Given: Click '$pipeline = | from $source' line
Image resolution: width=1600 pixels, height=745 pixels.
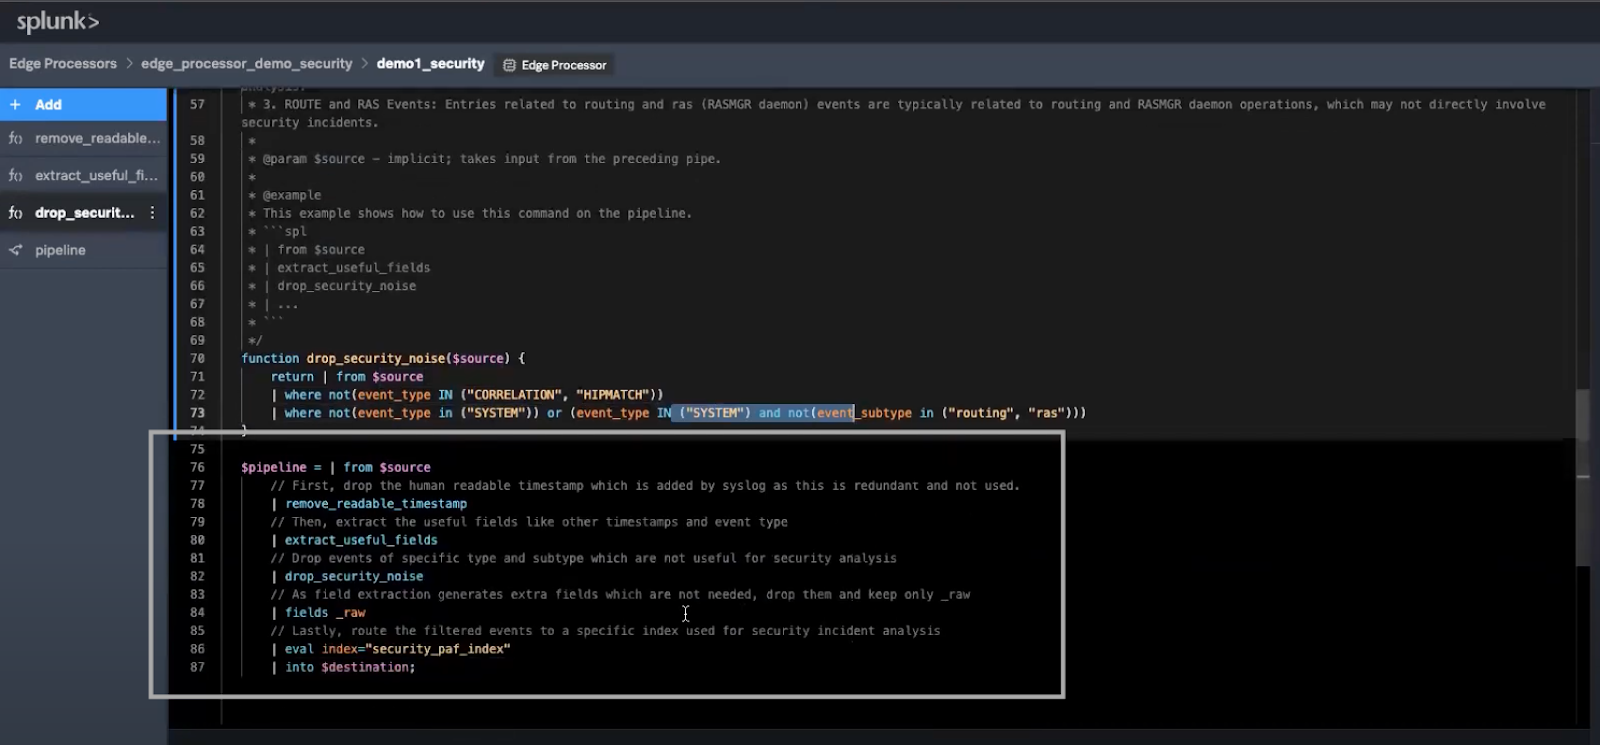Looking at the screenshot, I should (336, 467).
